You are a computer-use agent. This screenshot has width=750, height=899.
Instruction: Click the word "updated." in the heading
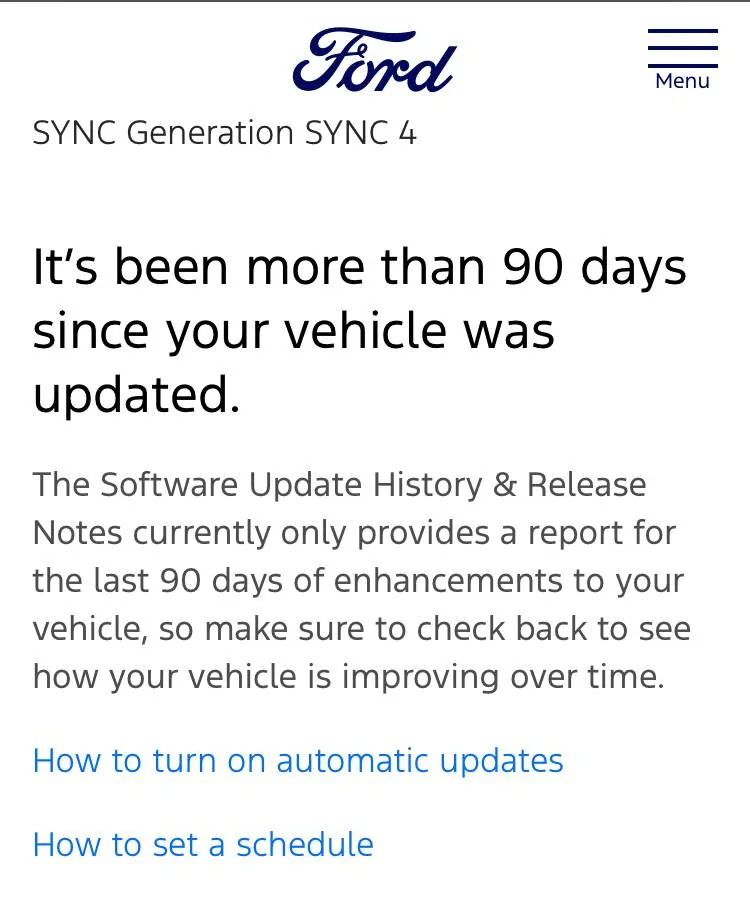point(136,396)
